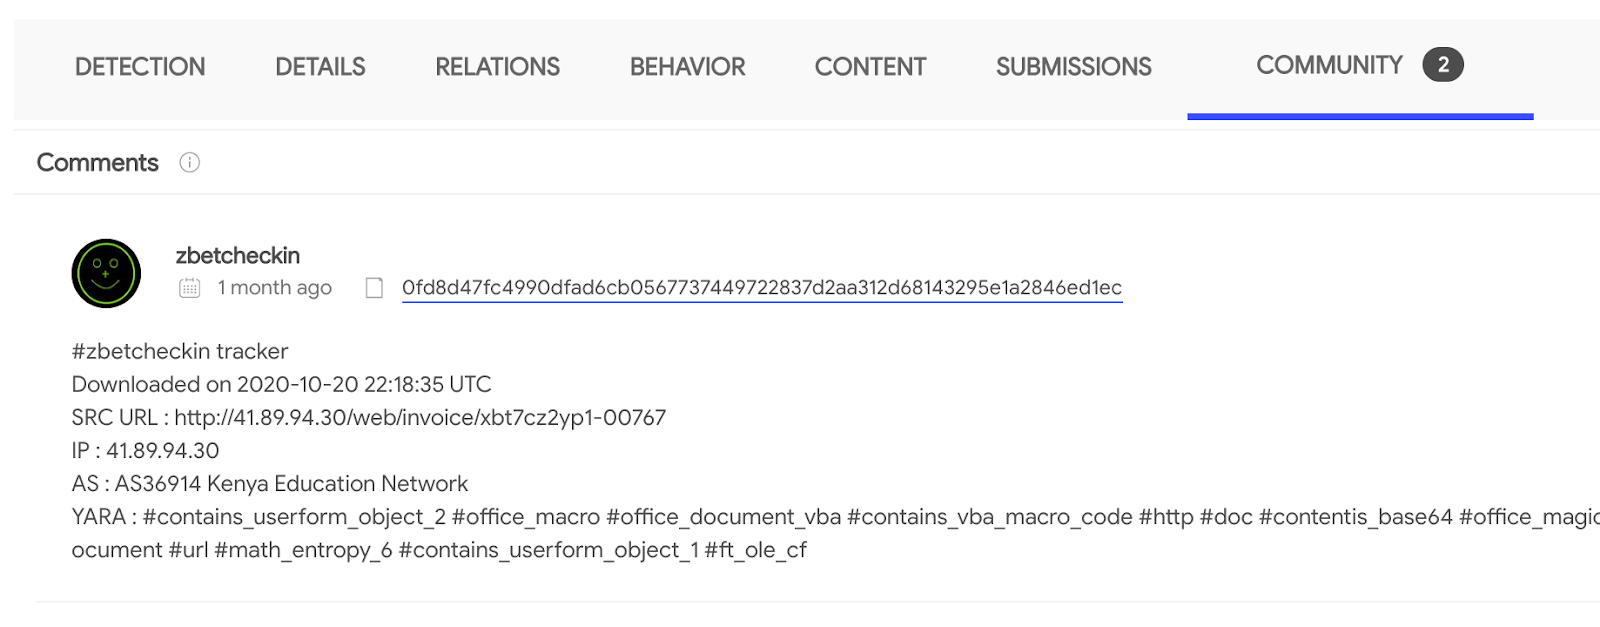Switch to the DETAILS tab
The height and width of the screenshot is (627, 1600).
(320, 67)
